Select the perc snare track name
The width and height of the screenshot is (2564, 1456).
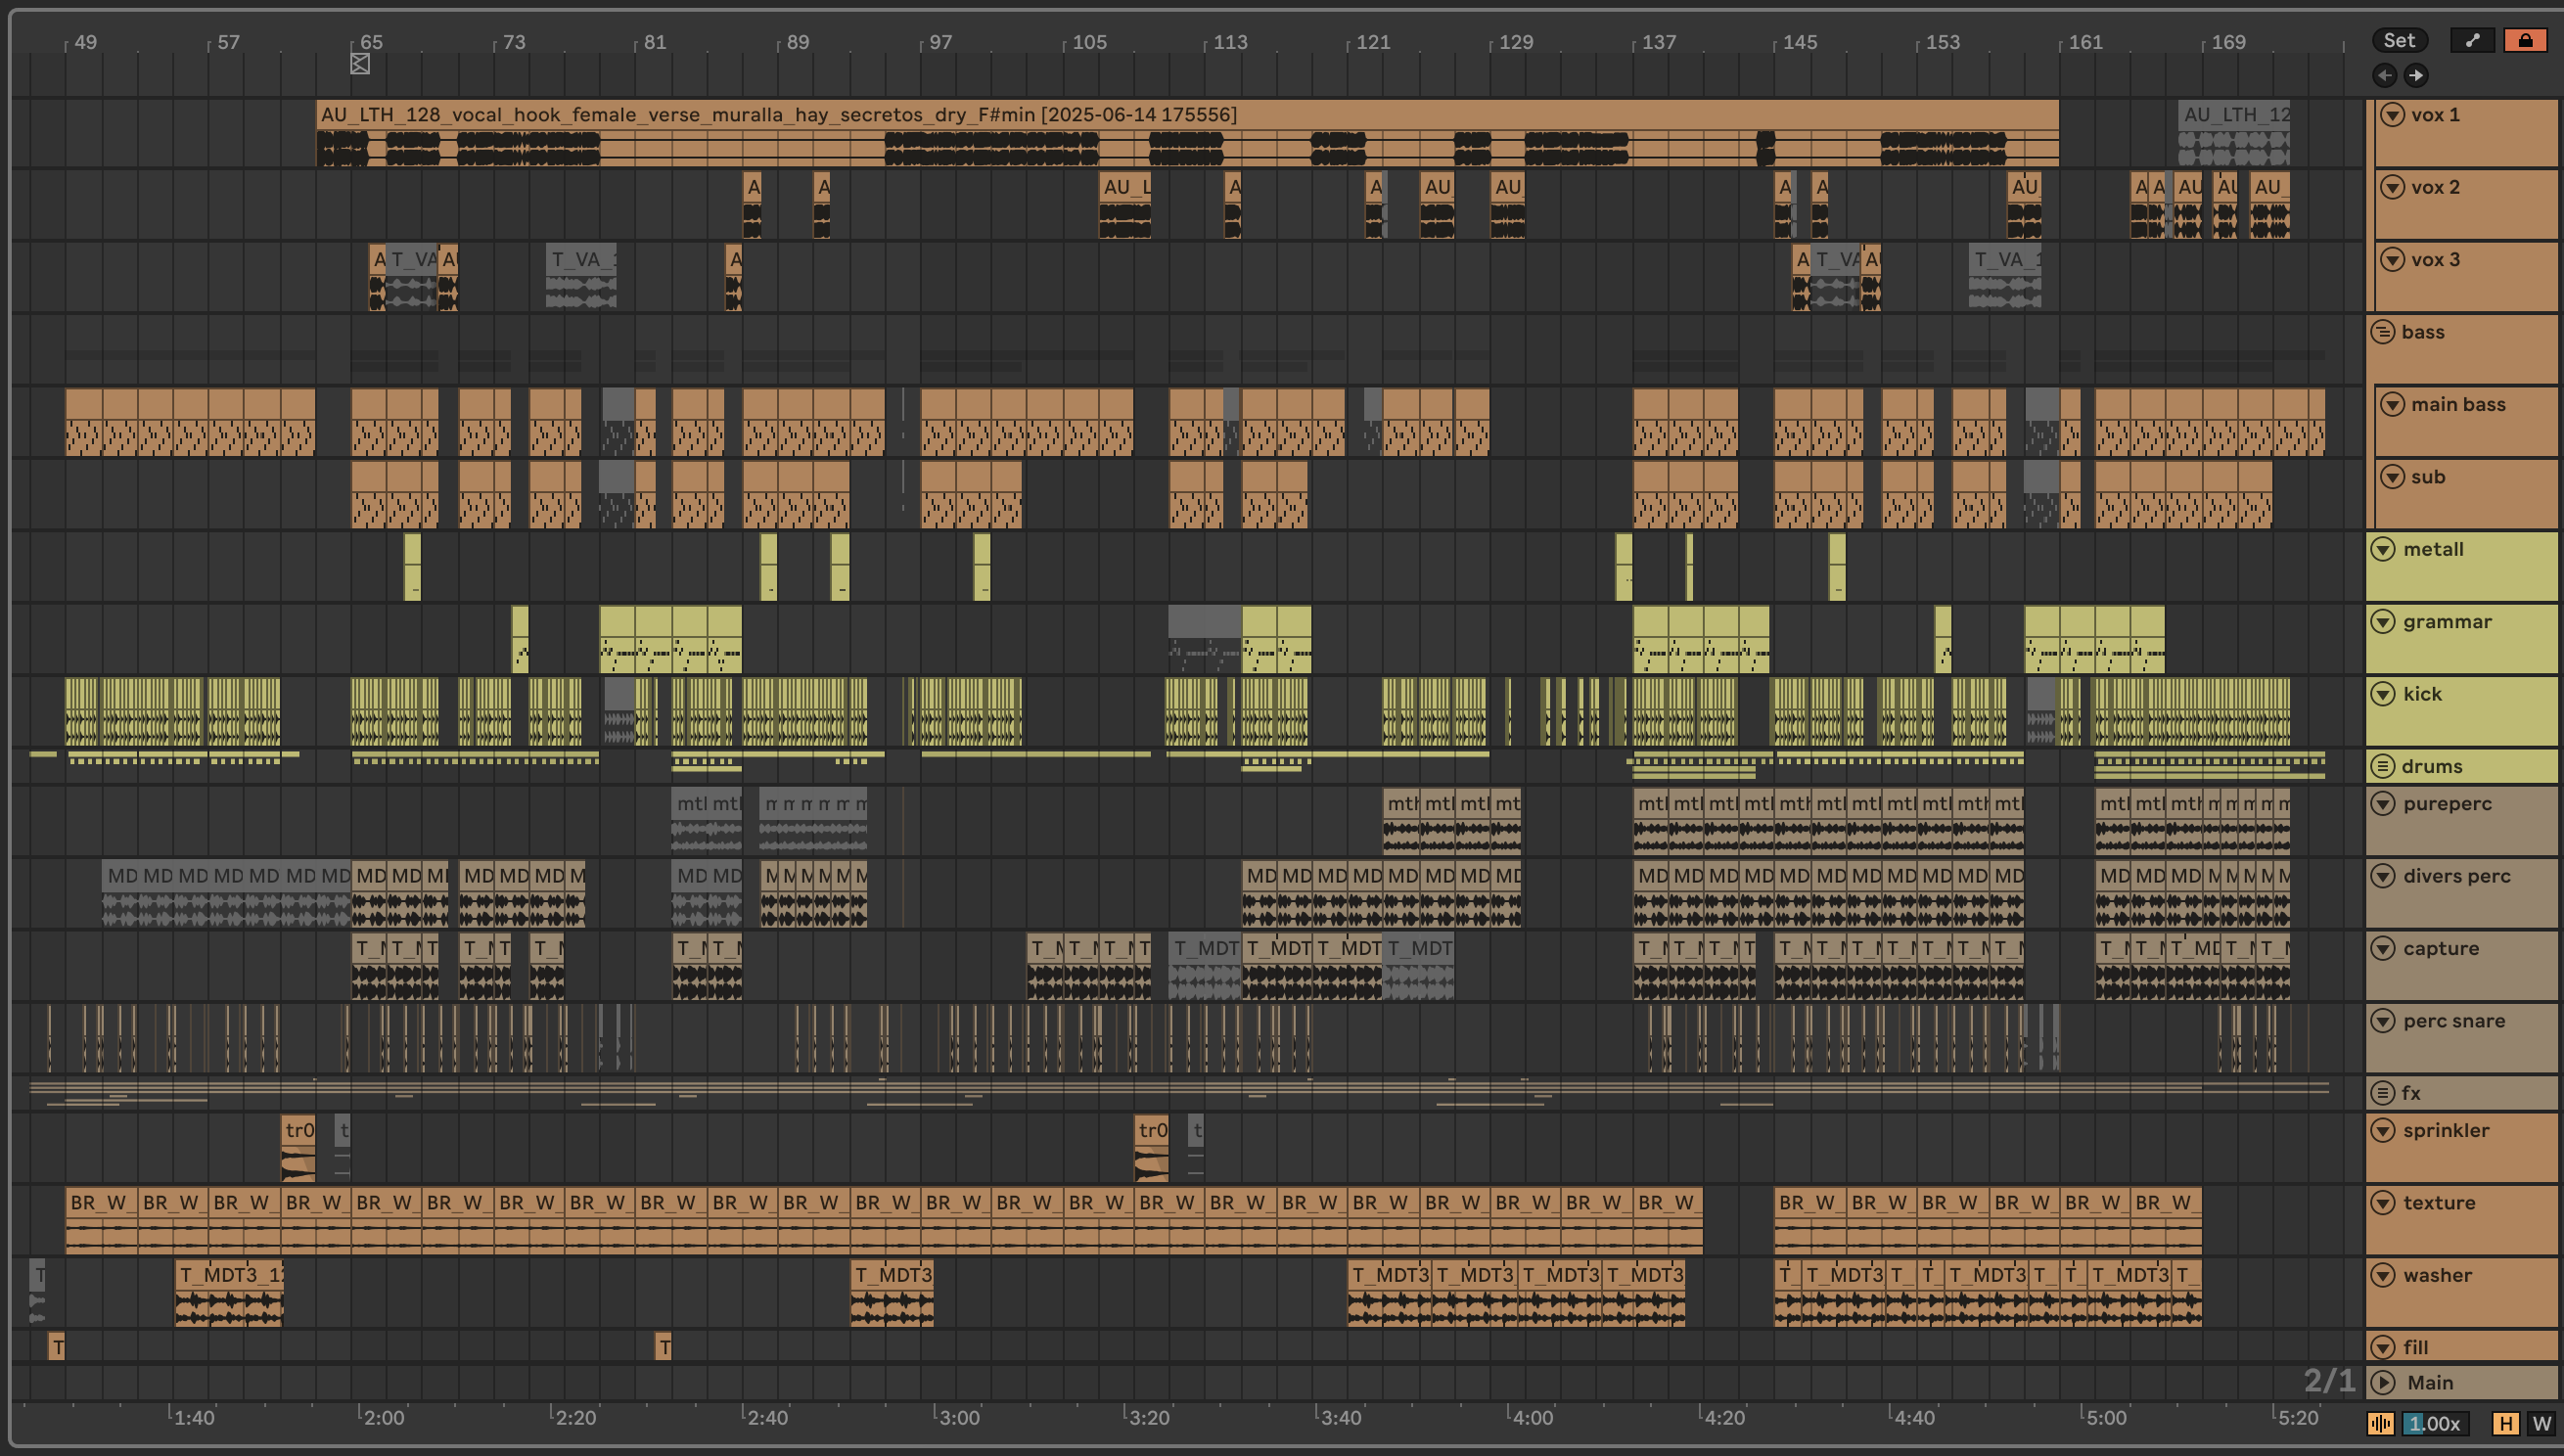tap(2454, 1021)
